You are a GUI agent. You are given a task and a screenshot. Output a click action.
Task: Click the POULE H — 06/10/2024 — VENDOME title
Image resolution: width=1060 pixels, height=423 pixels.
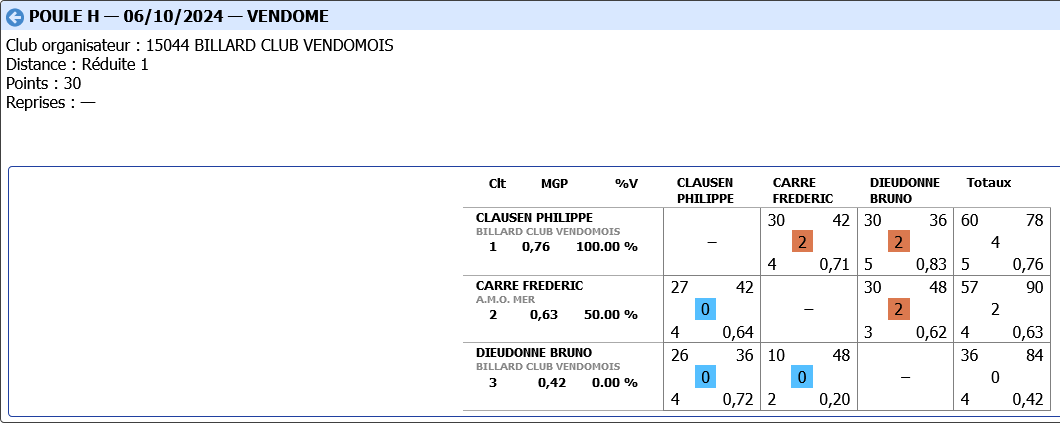pyautogui.click(x=179, y=17)
